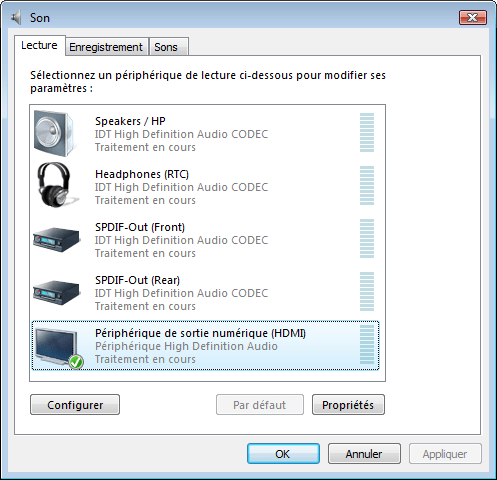Click the Speakers / HP volume level meter
This screenshot has height=480, width=497.
pyautogui.click(x=367, y=133)
